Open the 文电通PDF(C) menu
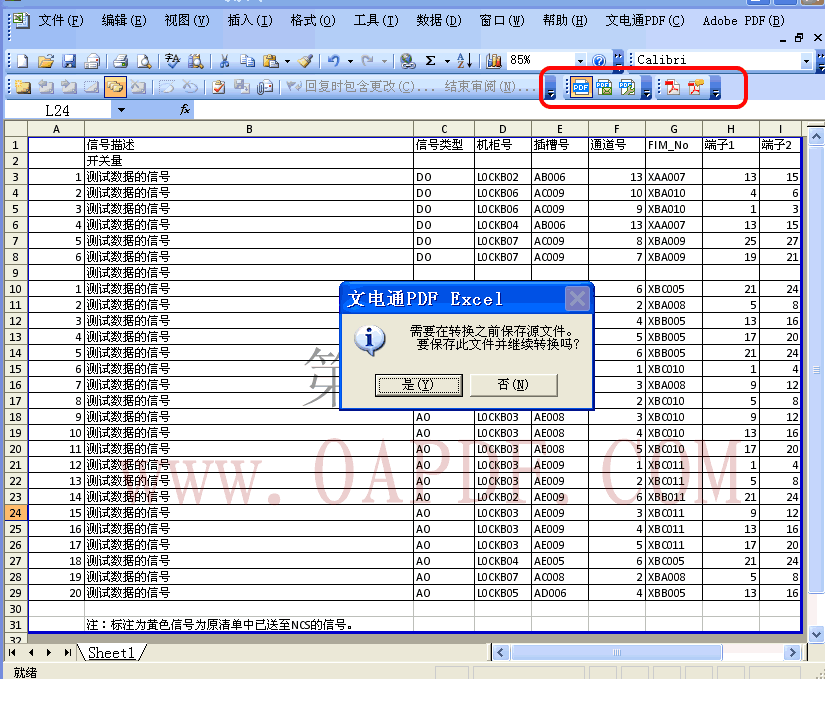The height and width of the screenshot is (701, 825). (x=645, y=21)
